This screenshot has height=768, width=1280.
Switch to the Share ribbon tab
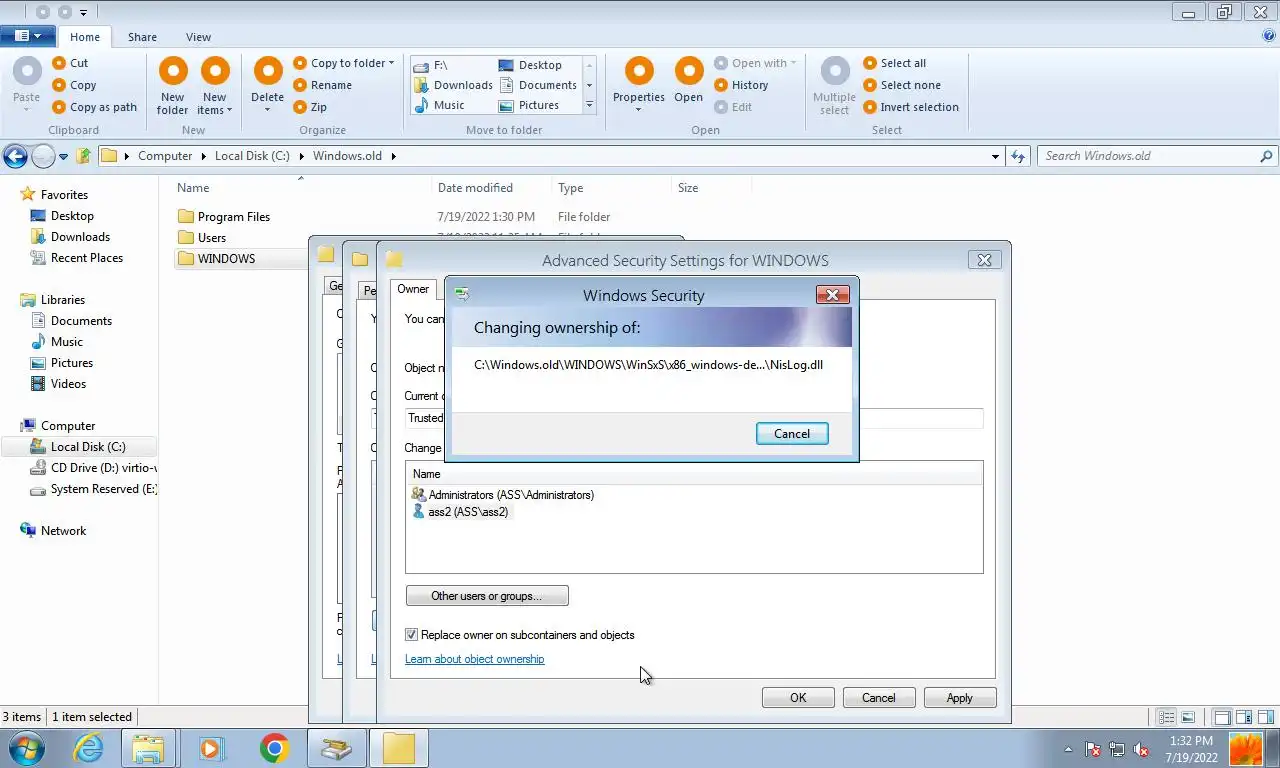click(x=142, y=37)
